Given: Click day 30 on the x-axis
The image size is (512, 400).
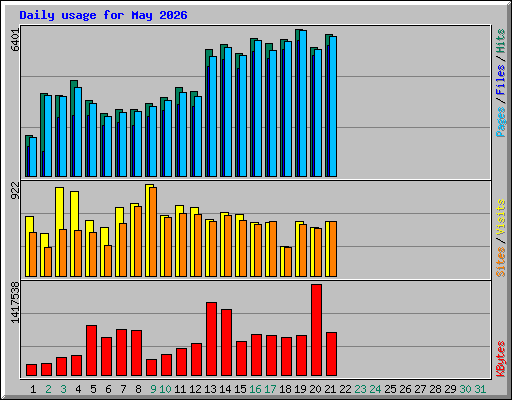Looking at the screenshot, I should point(465,389).
